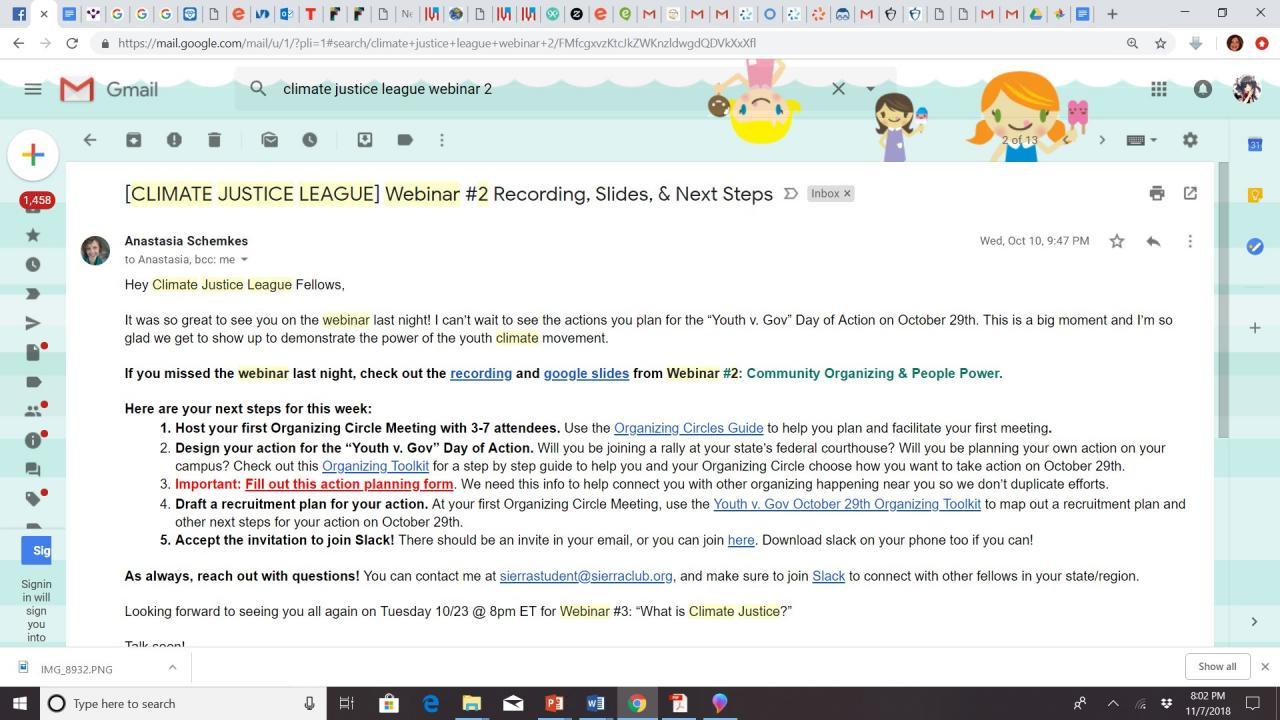Open the input tools keyboard dropdown
The height and width of the screenshot is (720, 1280).
(x=1141, y=140)
